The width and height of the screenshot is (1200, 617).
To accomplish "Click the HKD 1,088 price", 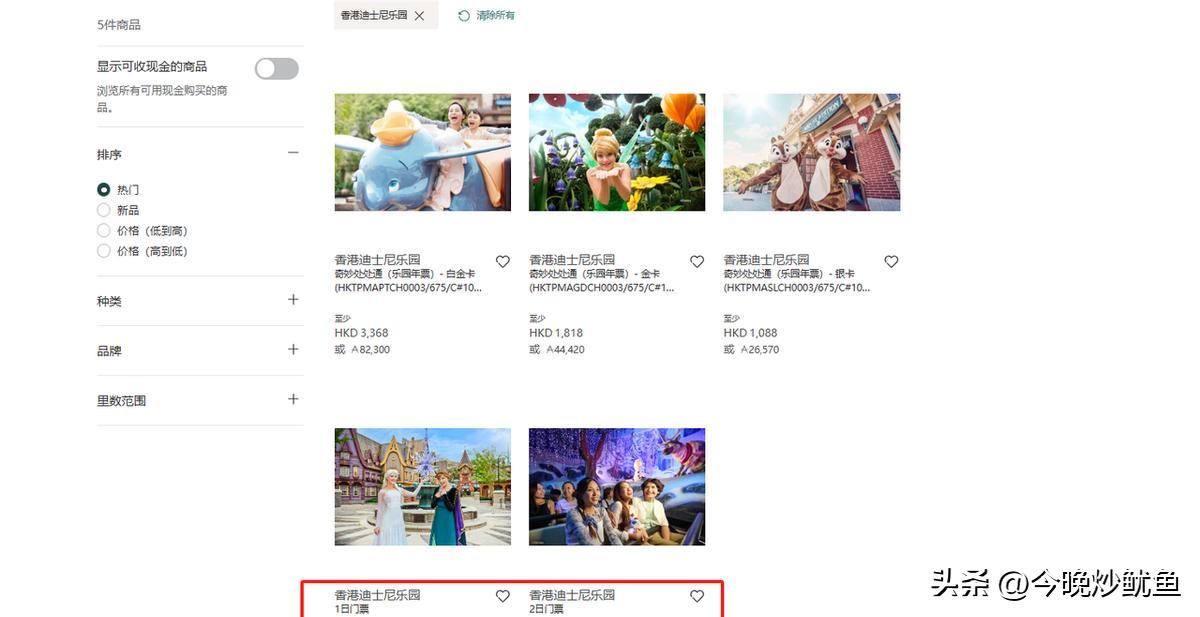I will pyautogui.click(x=750, y=333).
